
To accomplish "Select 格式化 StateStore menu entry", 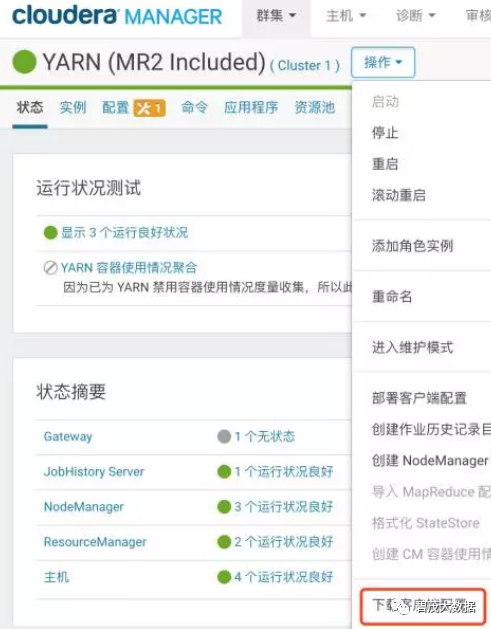I will click(426, 523).
